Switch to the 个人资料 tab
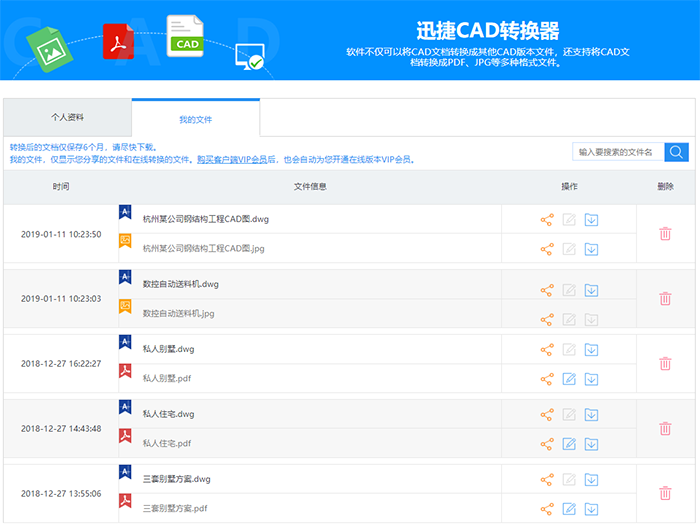 67,117
